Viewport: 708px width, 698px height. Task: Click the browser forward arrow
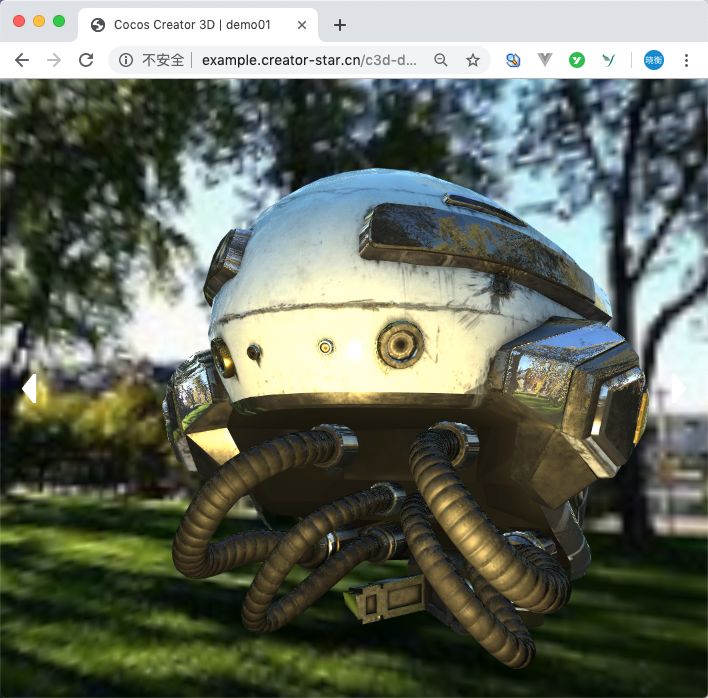pos(54,60)
